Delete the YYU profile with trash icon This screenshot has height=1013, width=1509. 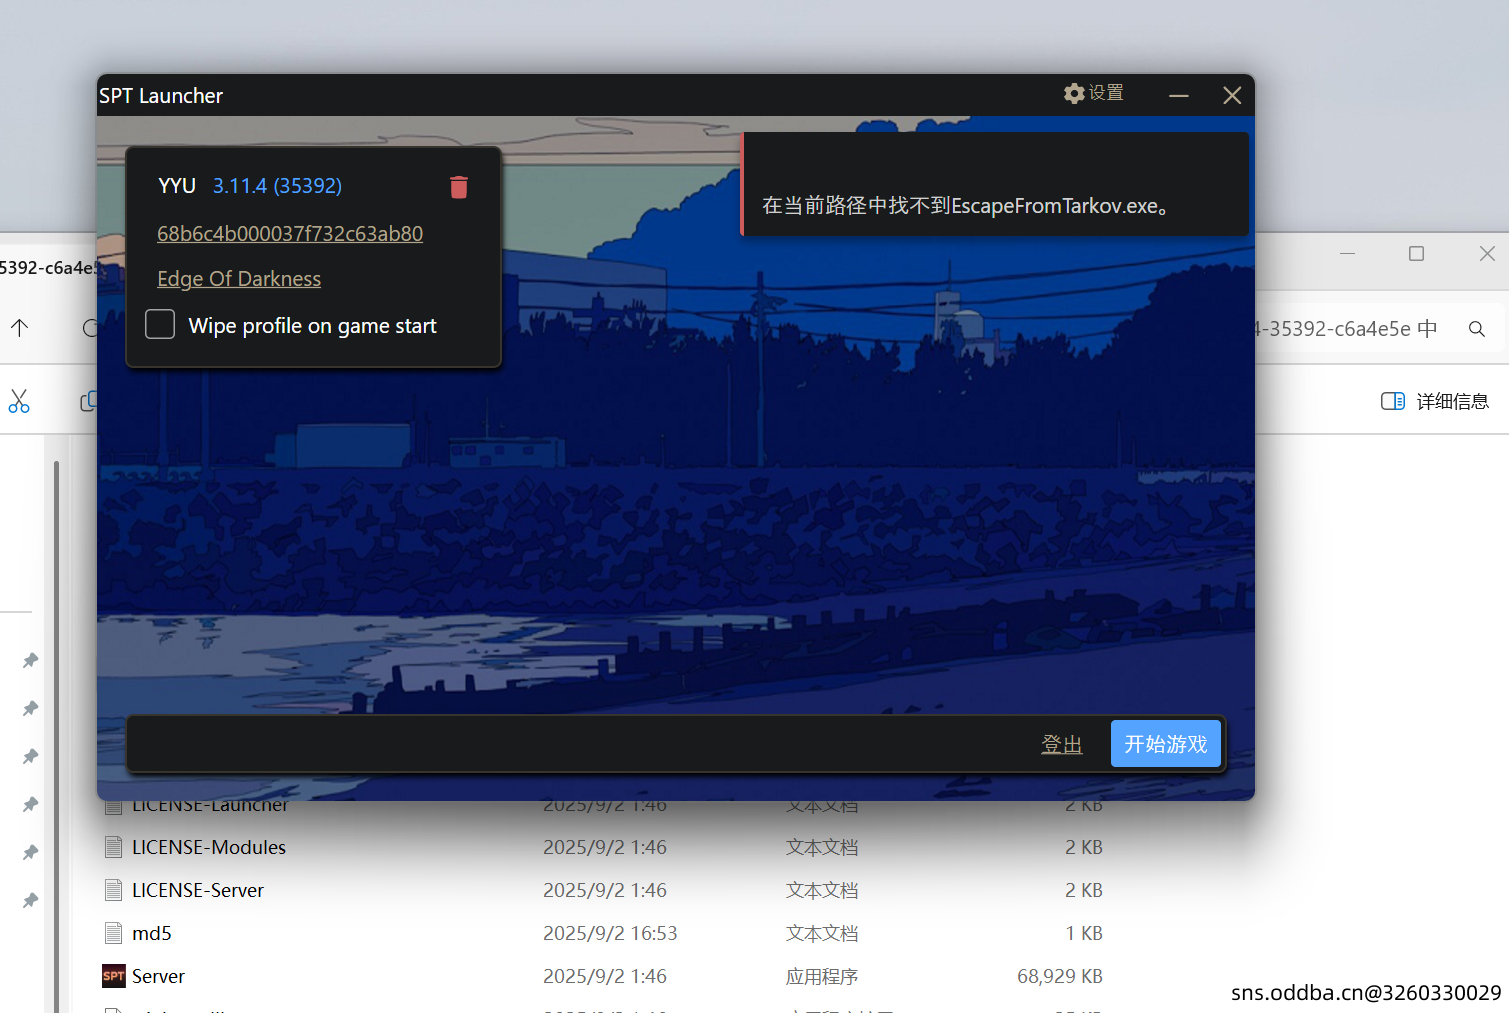tap(459, 187)
